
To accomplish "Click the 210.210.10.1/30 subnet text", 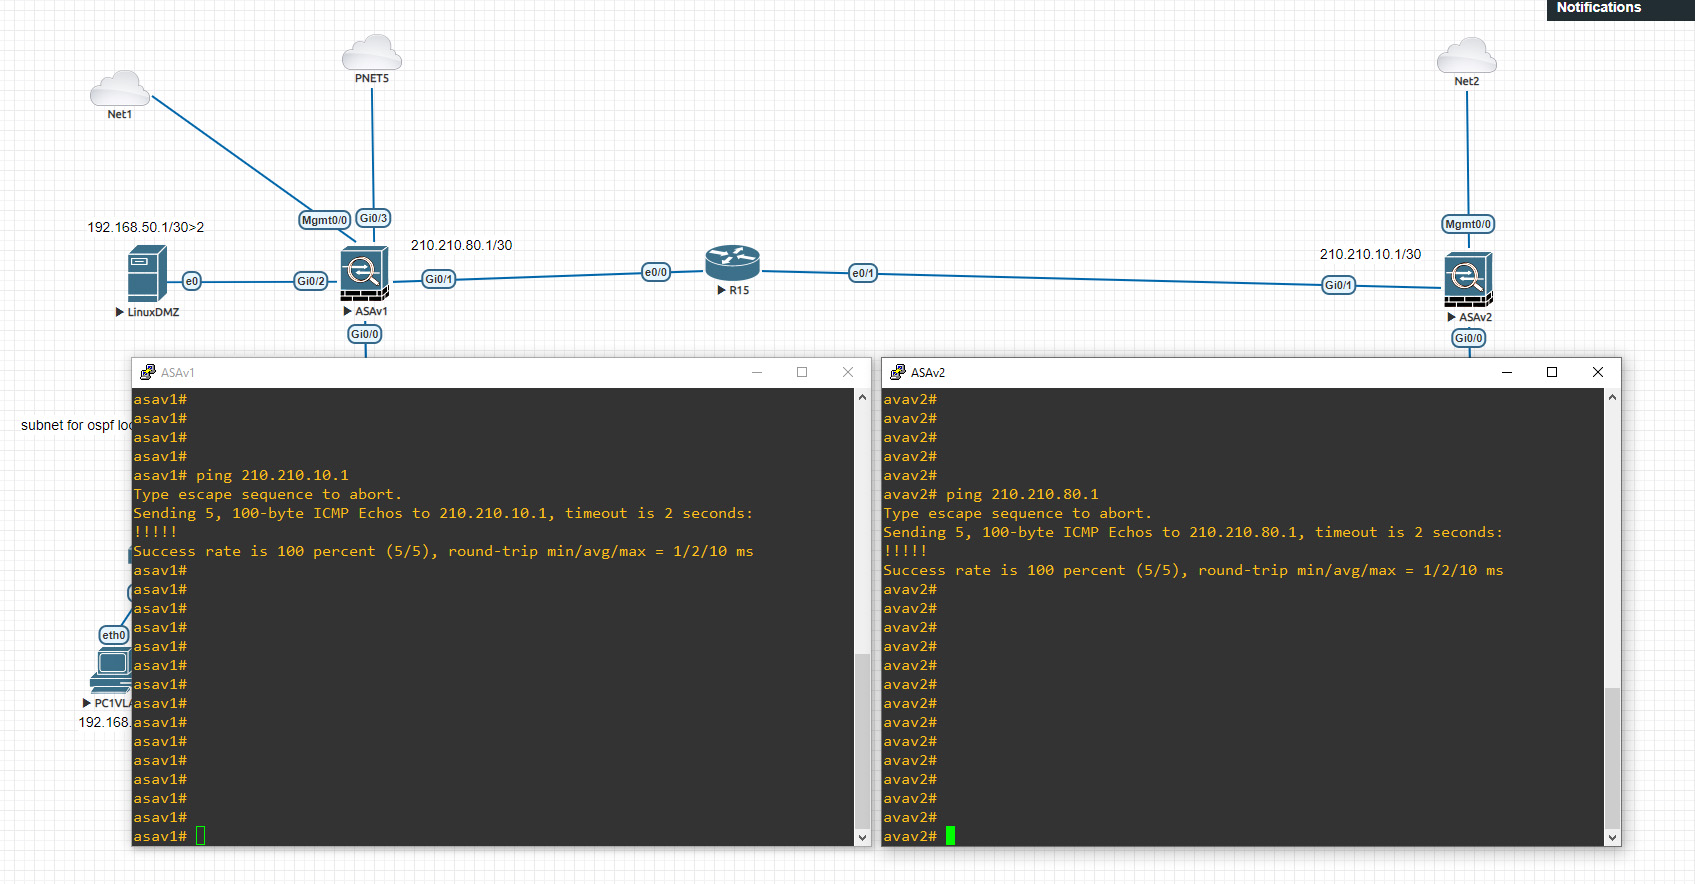I will [1370, 254].
